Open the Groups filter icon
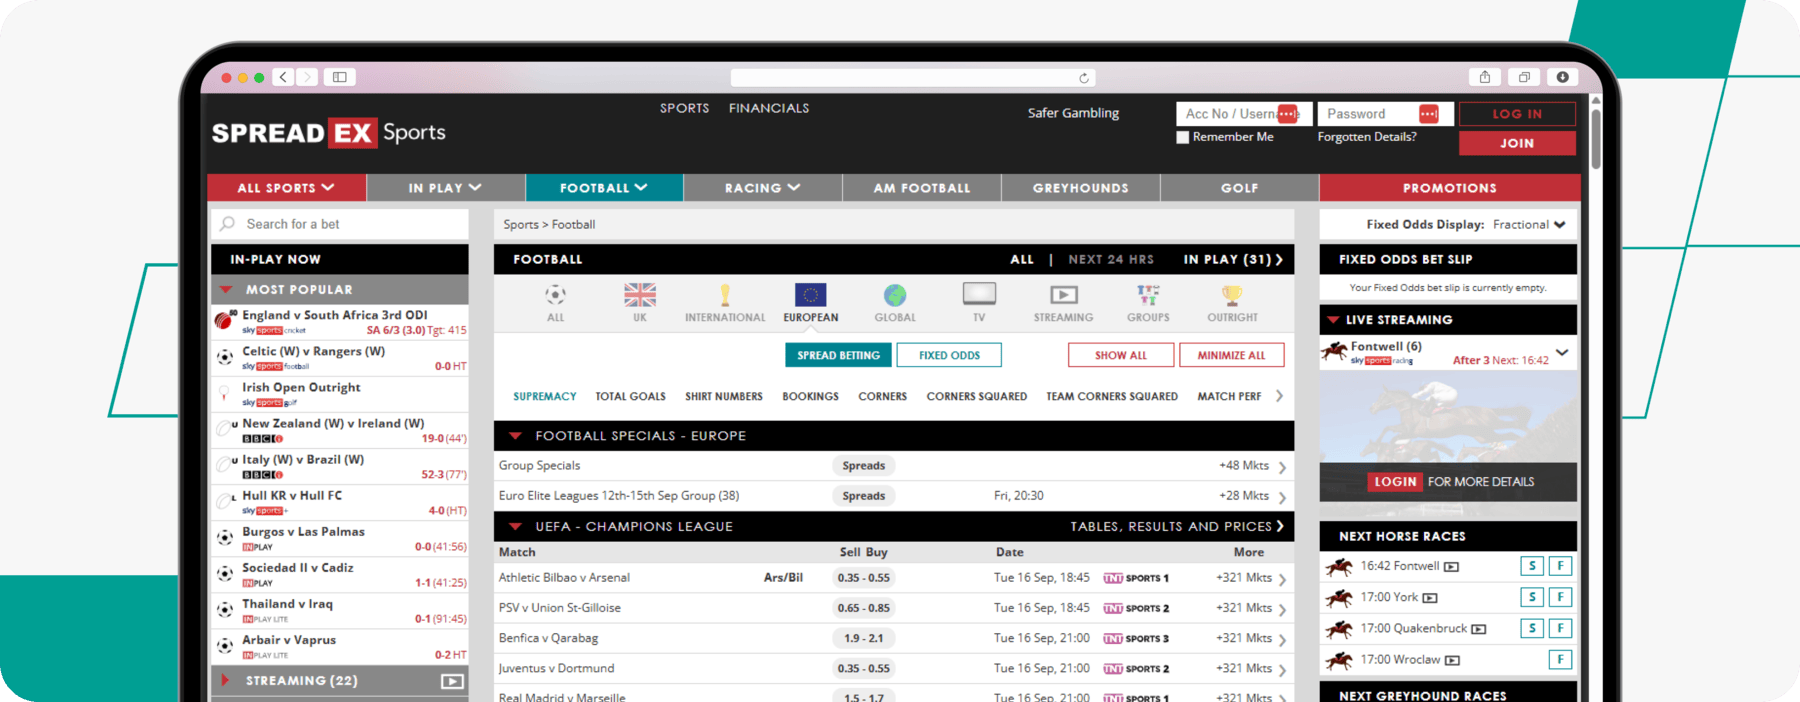The width and height of the screenshot is (1800, 702). pos(1148,295)
